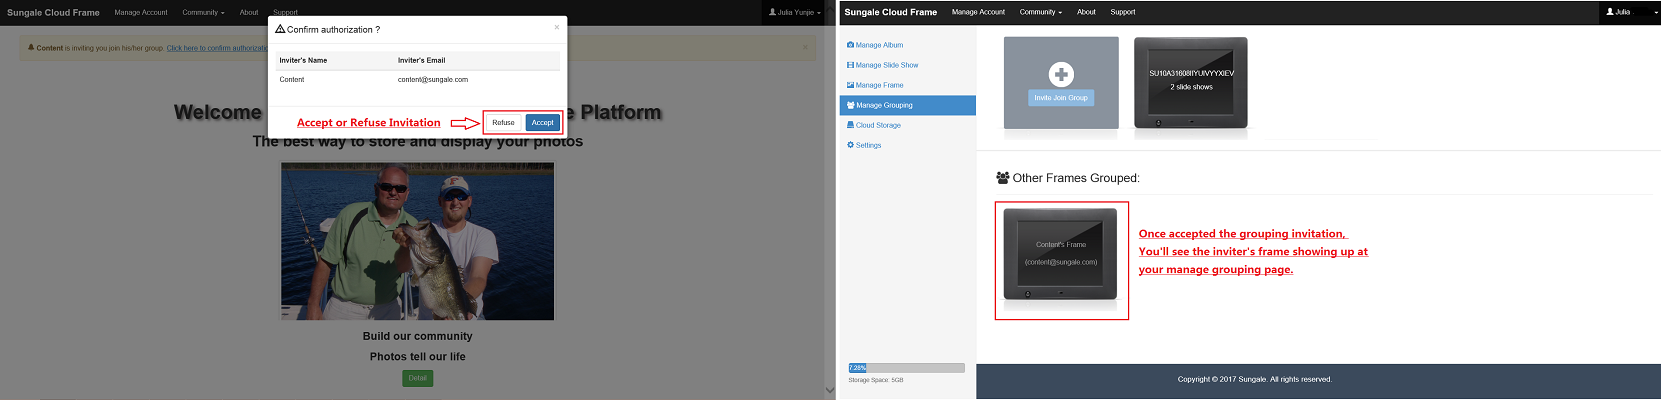Select the Content's Frame grouped thumbnail
The width and height of the screenshot is (1661, 400).
coord(1060,254)
